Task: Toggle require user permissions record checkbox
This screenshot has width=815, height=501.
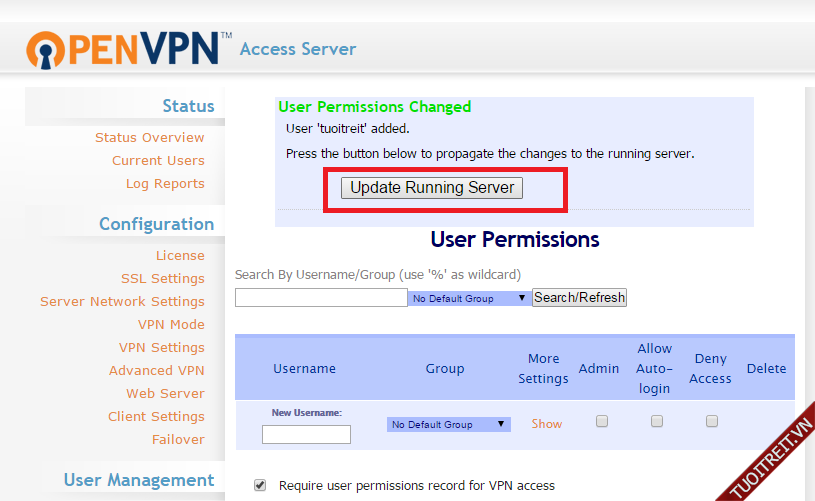Action: click(260, 485)
